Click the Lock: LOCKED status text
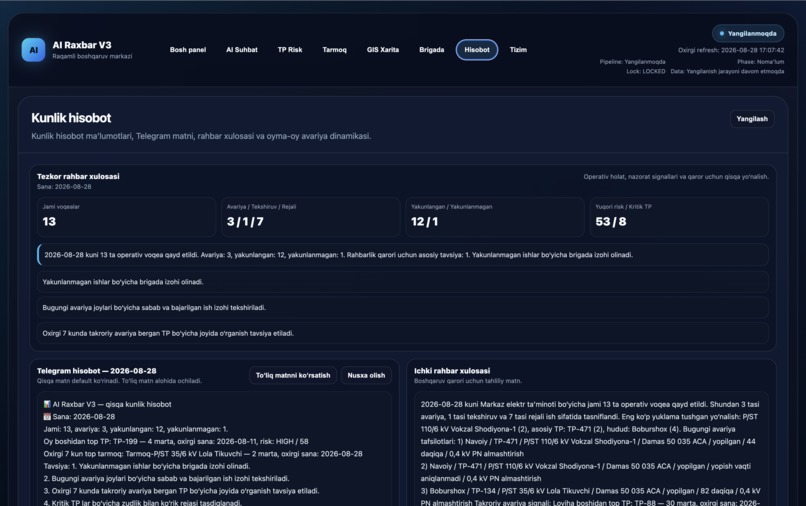 pos(646,71)
